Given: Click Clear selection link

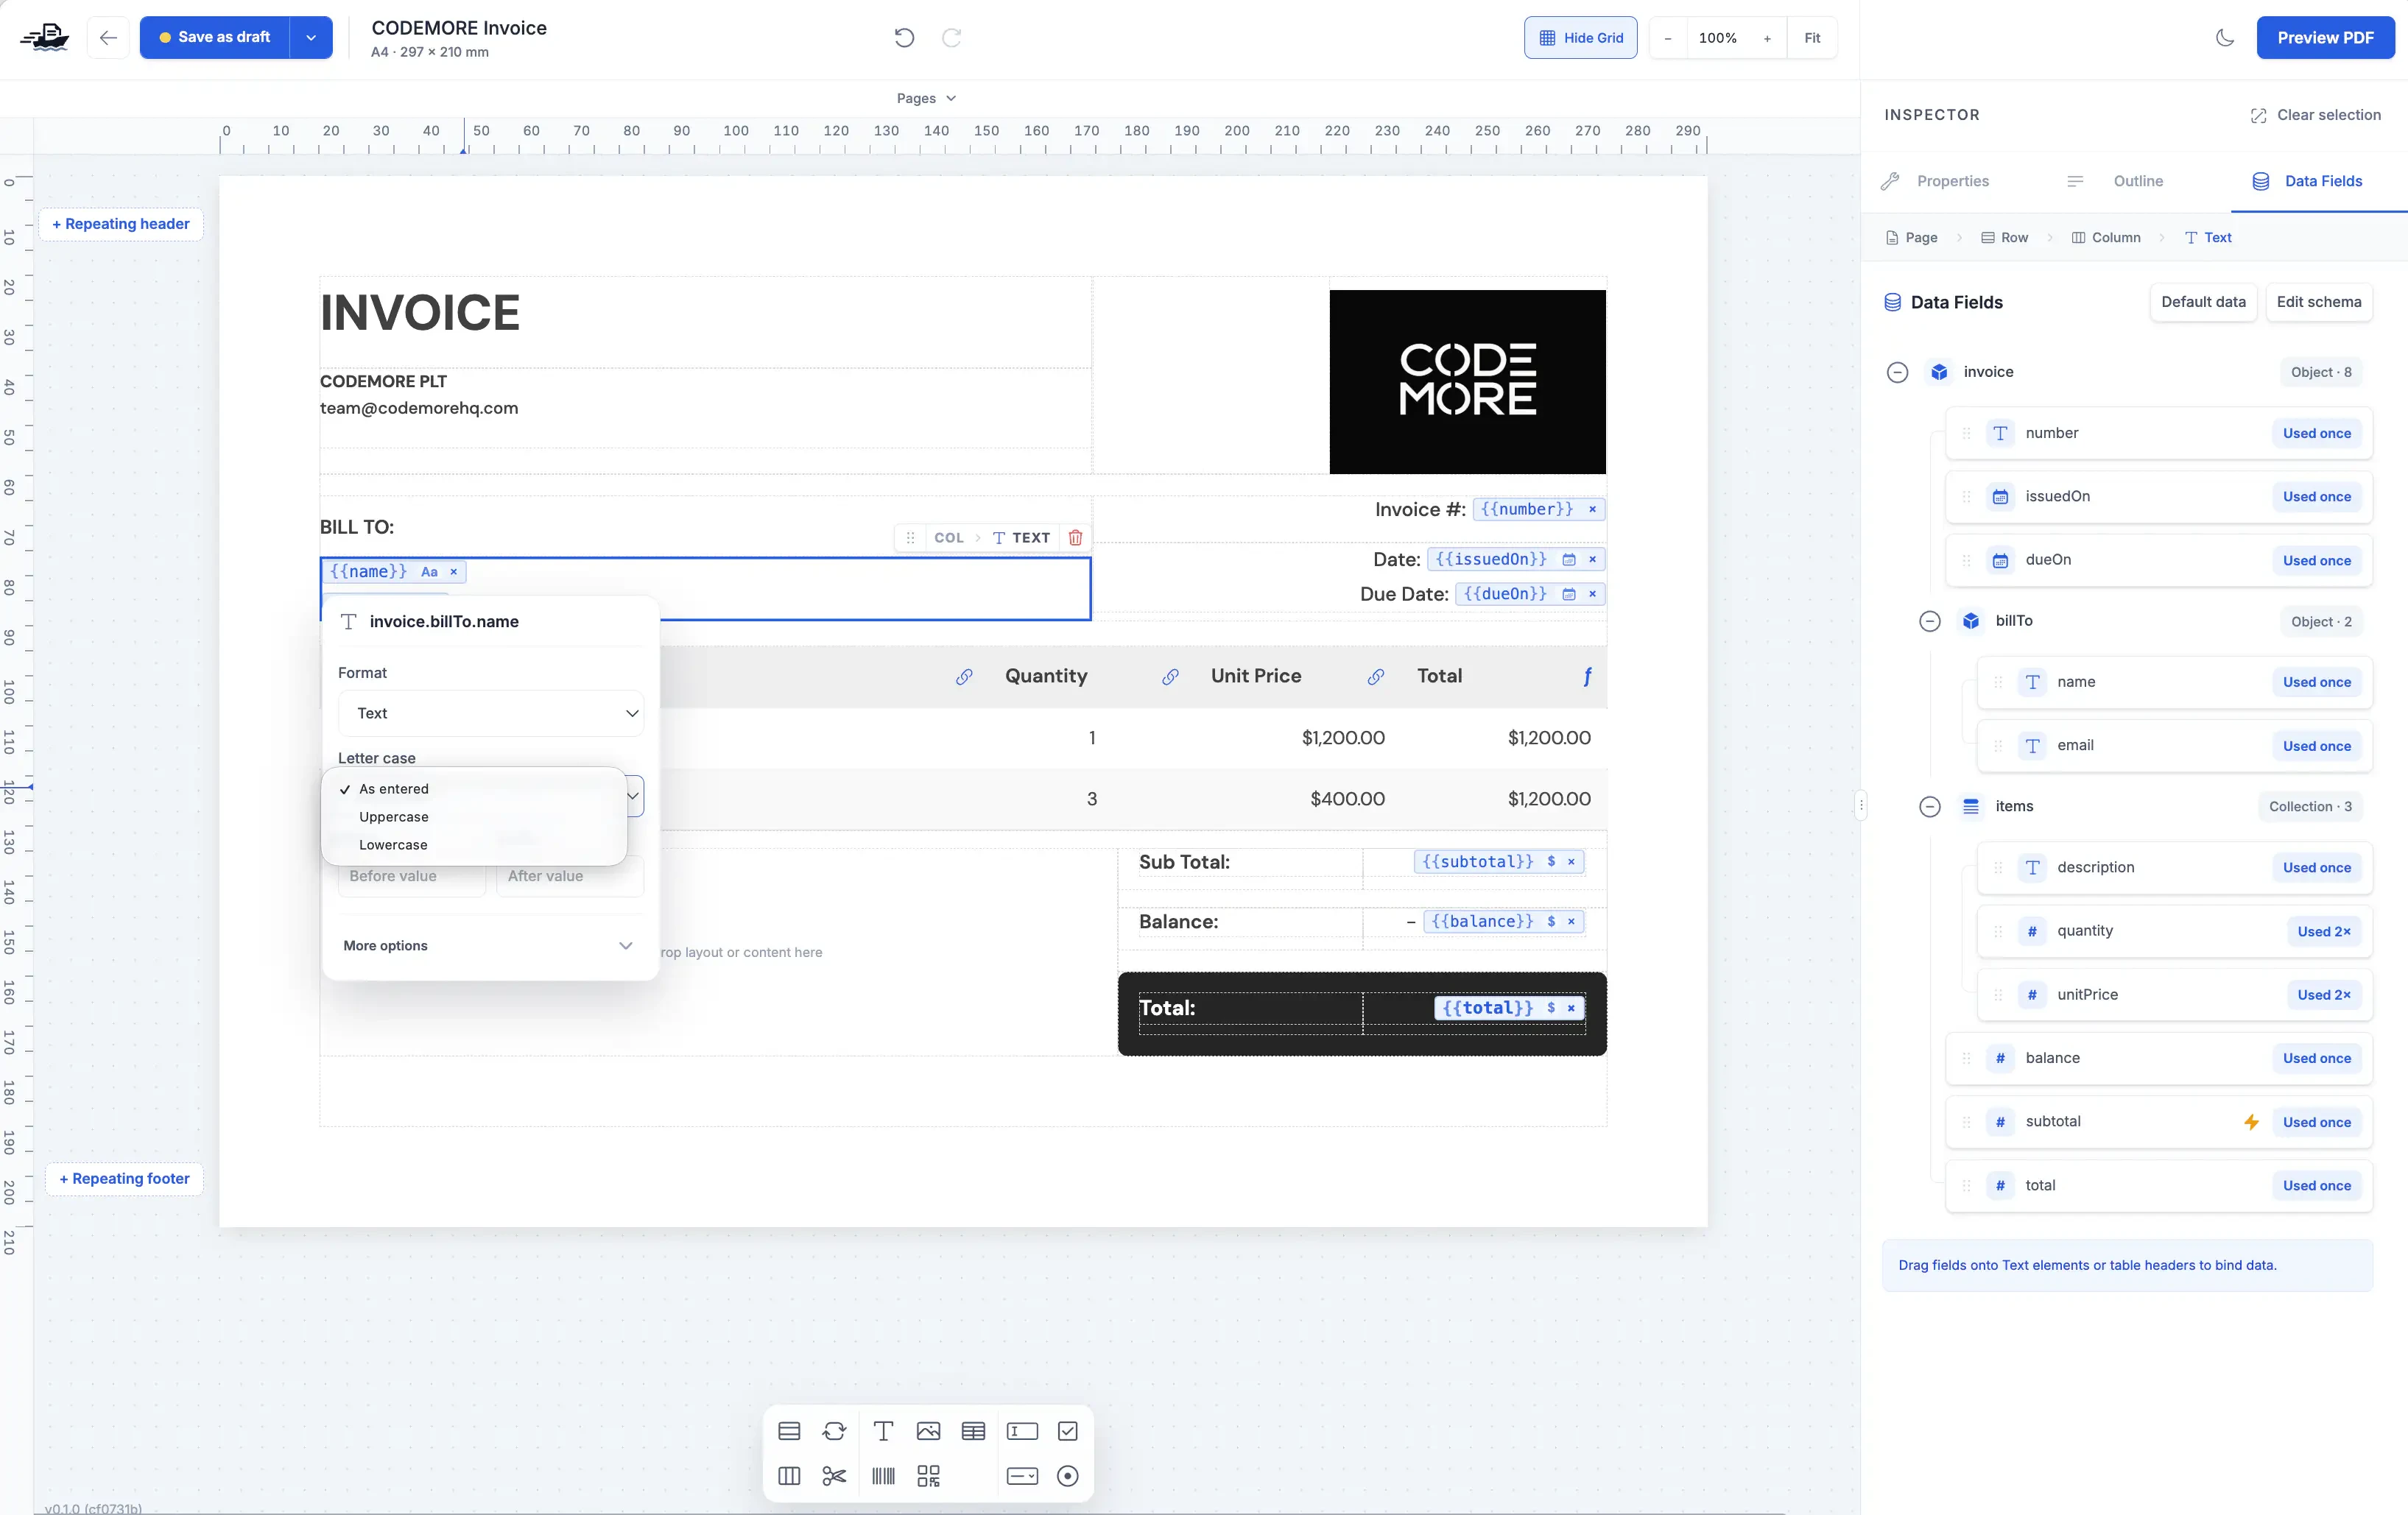Looking at the screenshot, I should [2315, 115].
